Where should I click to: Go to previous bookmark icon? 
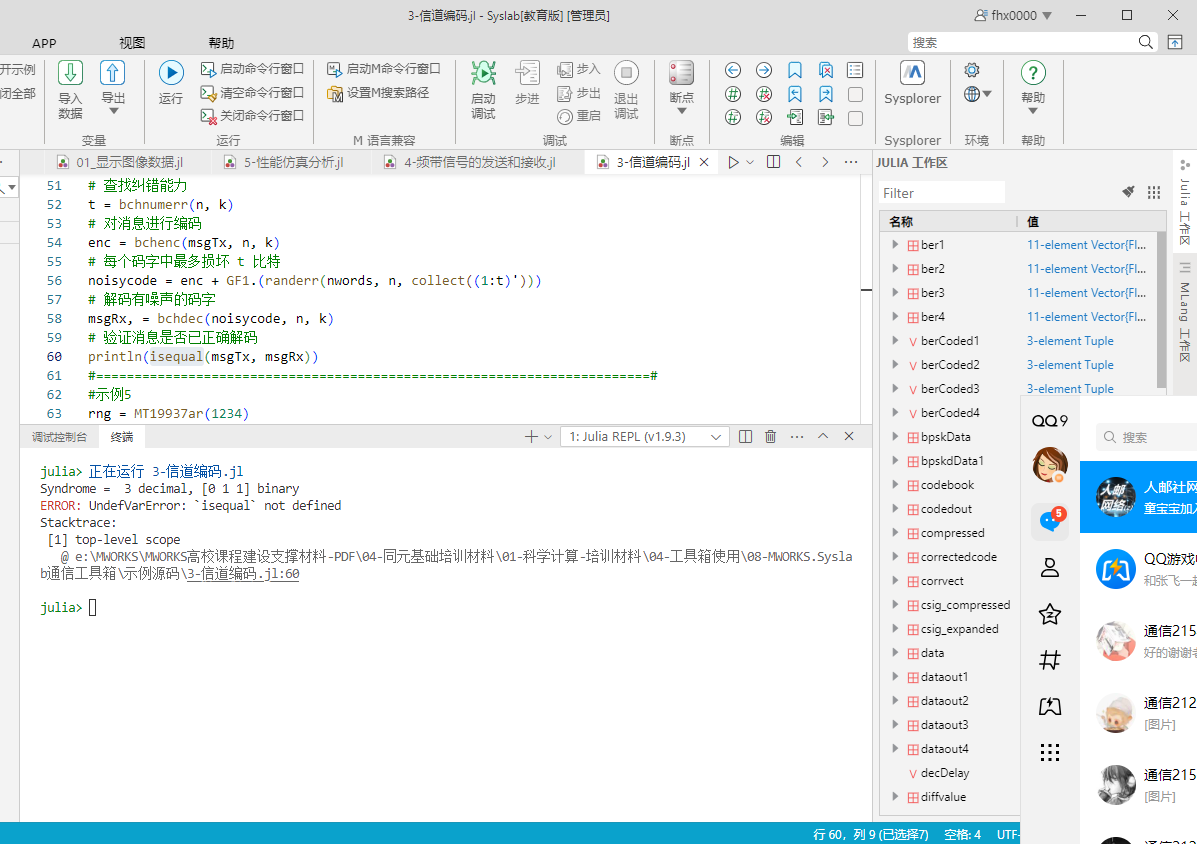click(795, 94)
